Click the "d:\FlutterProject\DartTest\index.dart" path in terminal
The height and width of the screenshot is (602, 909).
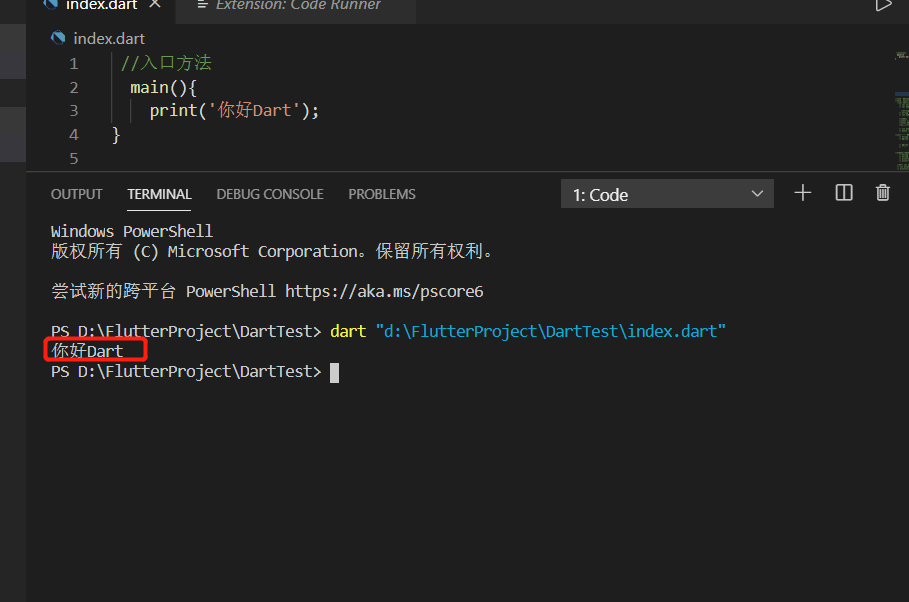(x=550, y=331)
